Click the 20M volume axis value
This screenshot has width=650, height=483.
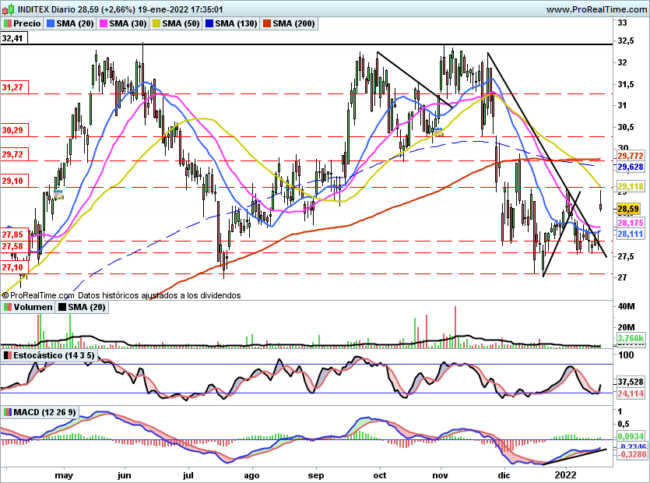click(x=626, y=328)
